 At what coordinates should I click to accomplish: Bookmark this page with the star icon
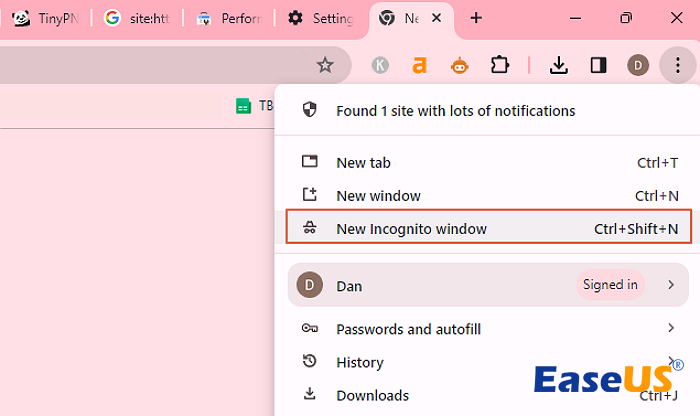point(325,65)
